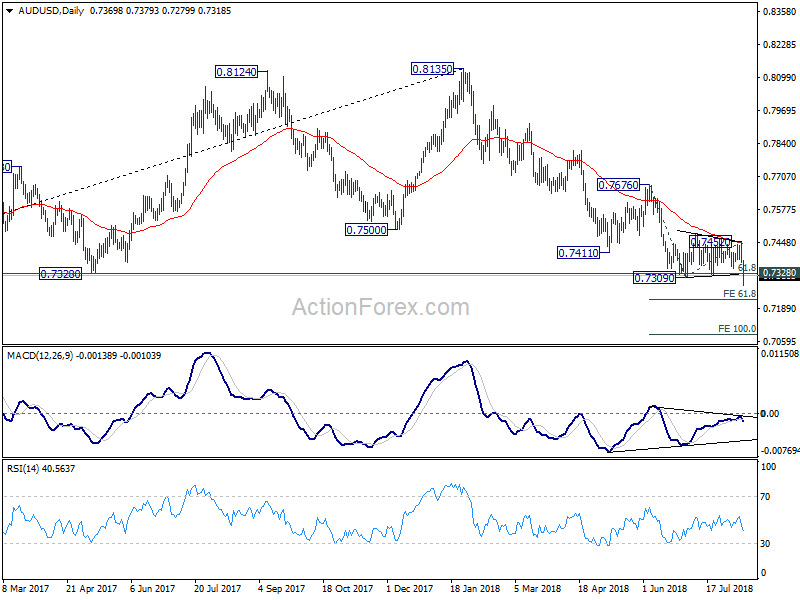
Task: Click the AUDUSD chart menu triangle
Action: [9, 11]
